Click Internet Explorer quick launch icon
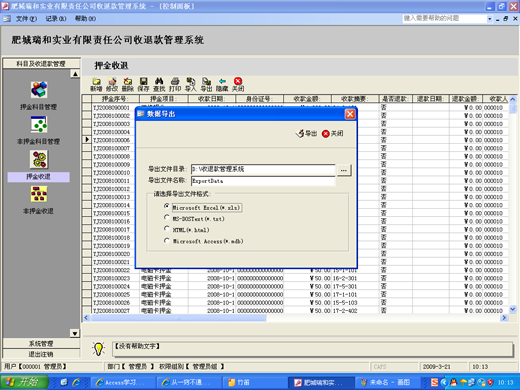Screen dimensions: 520x390 click(x=76, y=382)
